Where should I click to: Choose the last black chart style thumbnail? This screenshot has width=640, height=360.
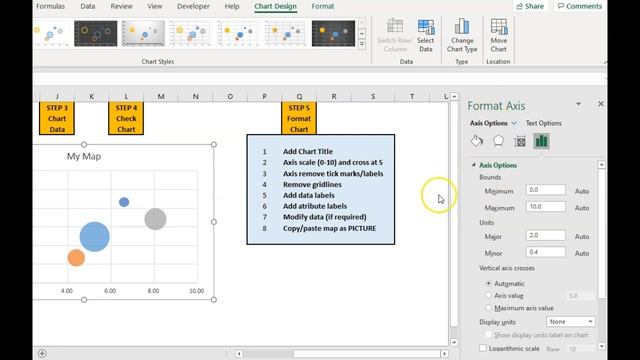[x=333, y=33]
